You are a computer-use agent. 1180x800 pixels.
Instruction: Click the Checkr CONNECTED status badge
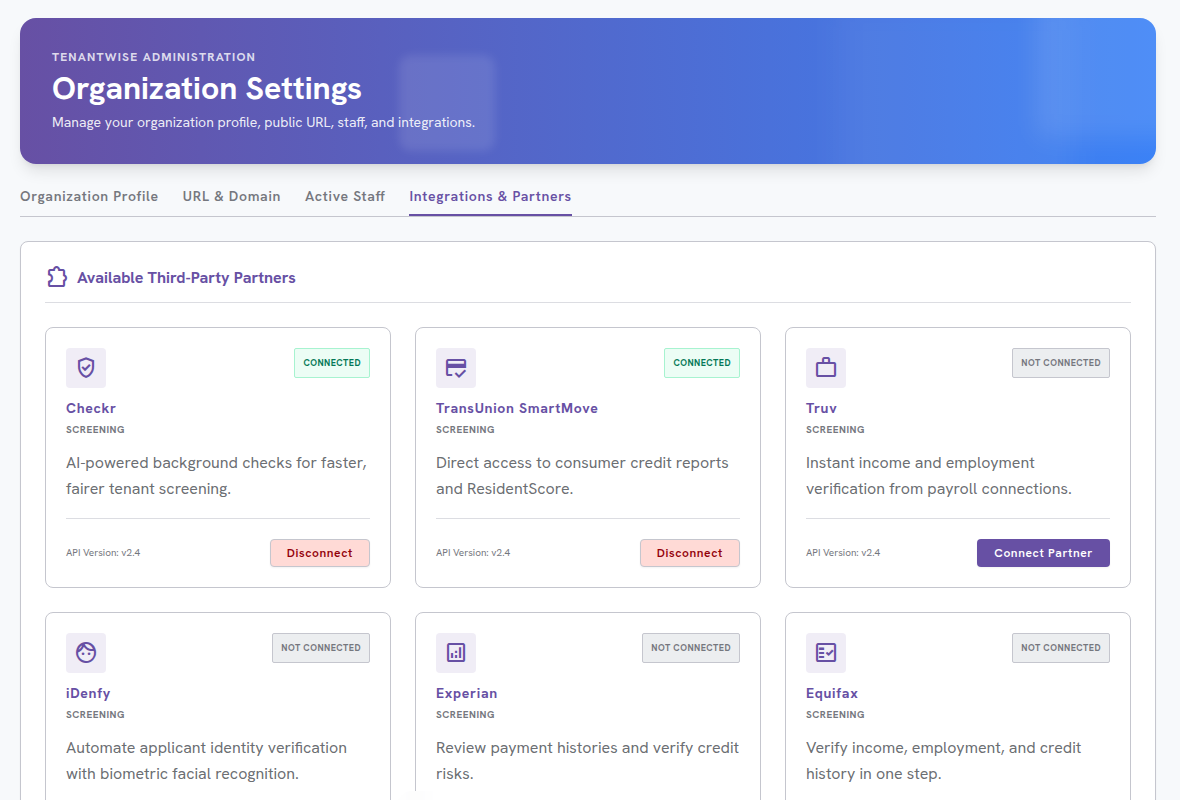(332, 363)
